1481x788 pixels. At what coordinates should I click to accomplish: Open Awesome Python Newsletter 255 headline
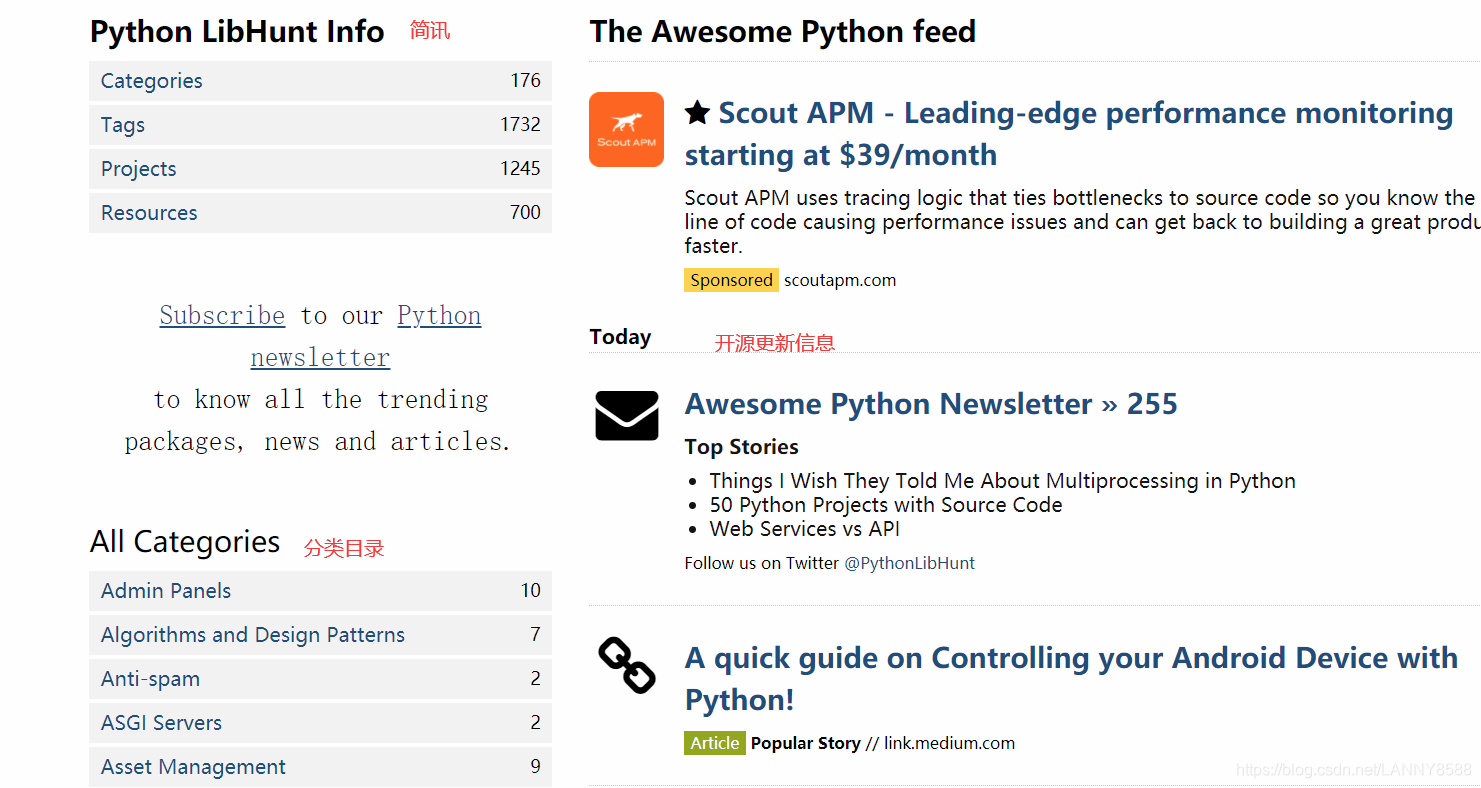(931, 404)
